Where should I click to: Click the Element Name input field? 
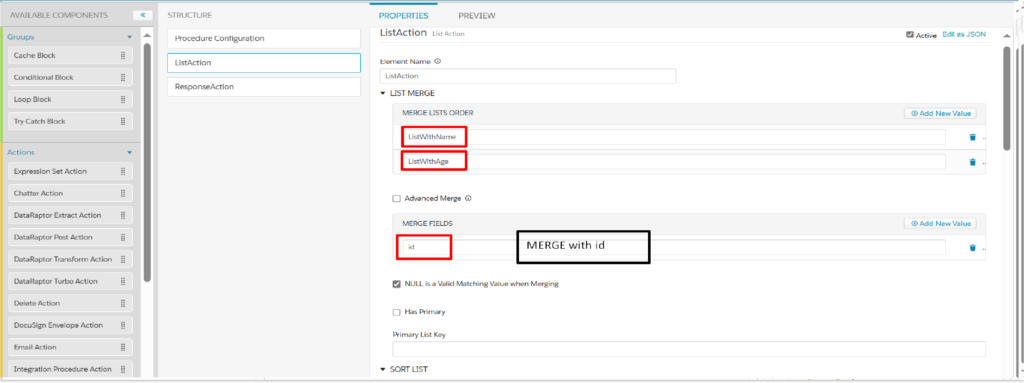click(528, 76)
